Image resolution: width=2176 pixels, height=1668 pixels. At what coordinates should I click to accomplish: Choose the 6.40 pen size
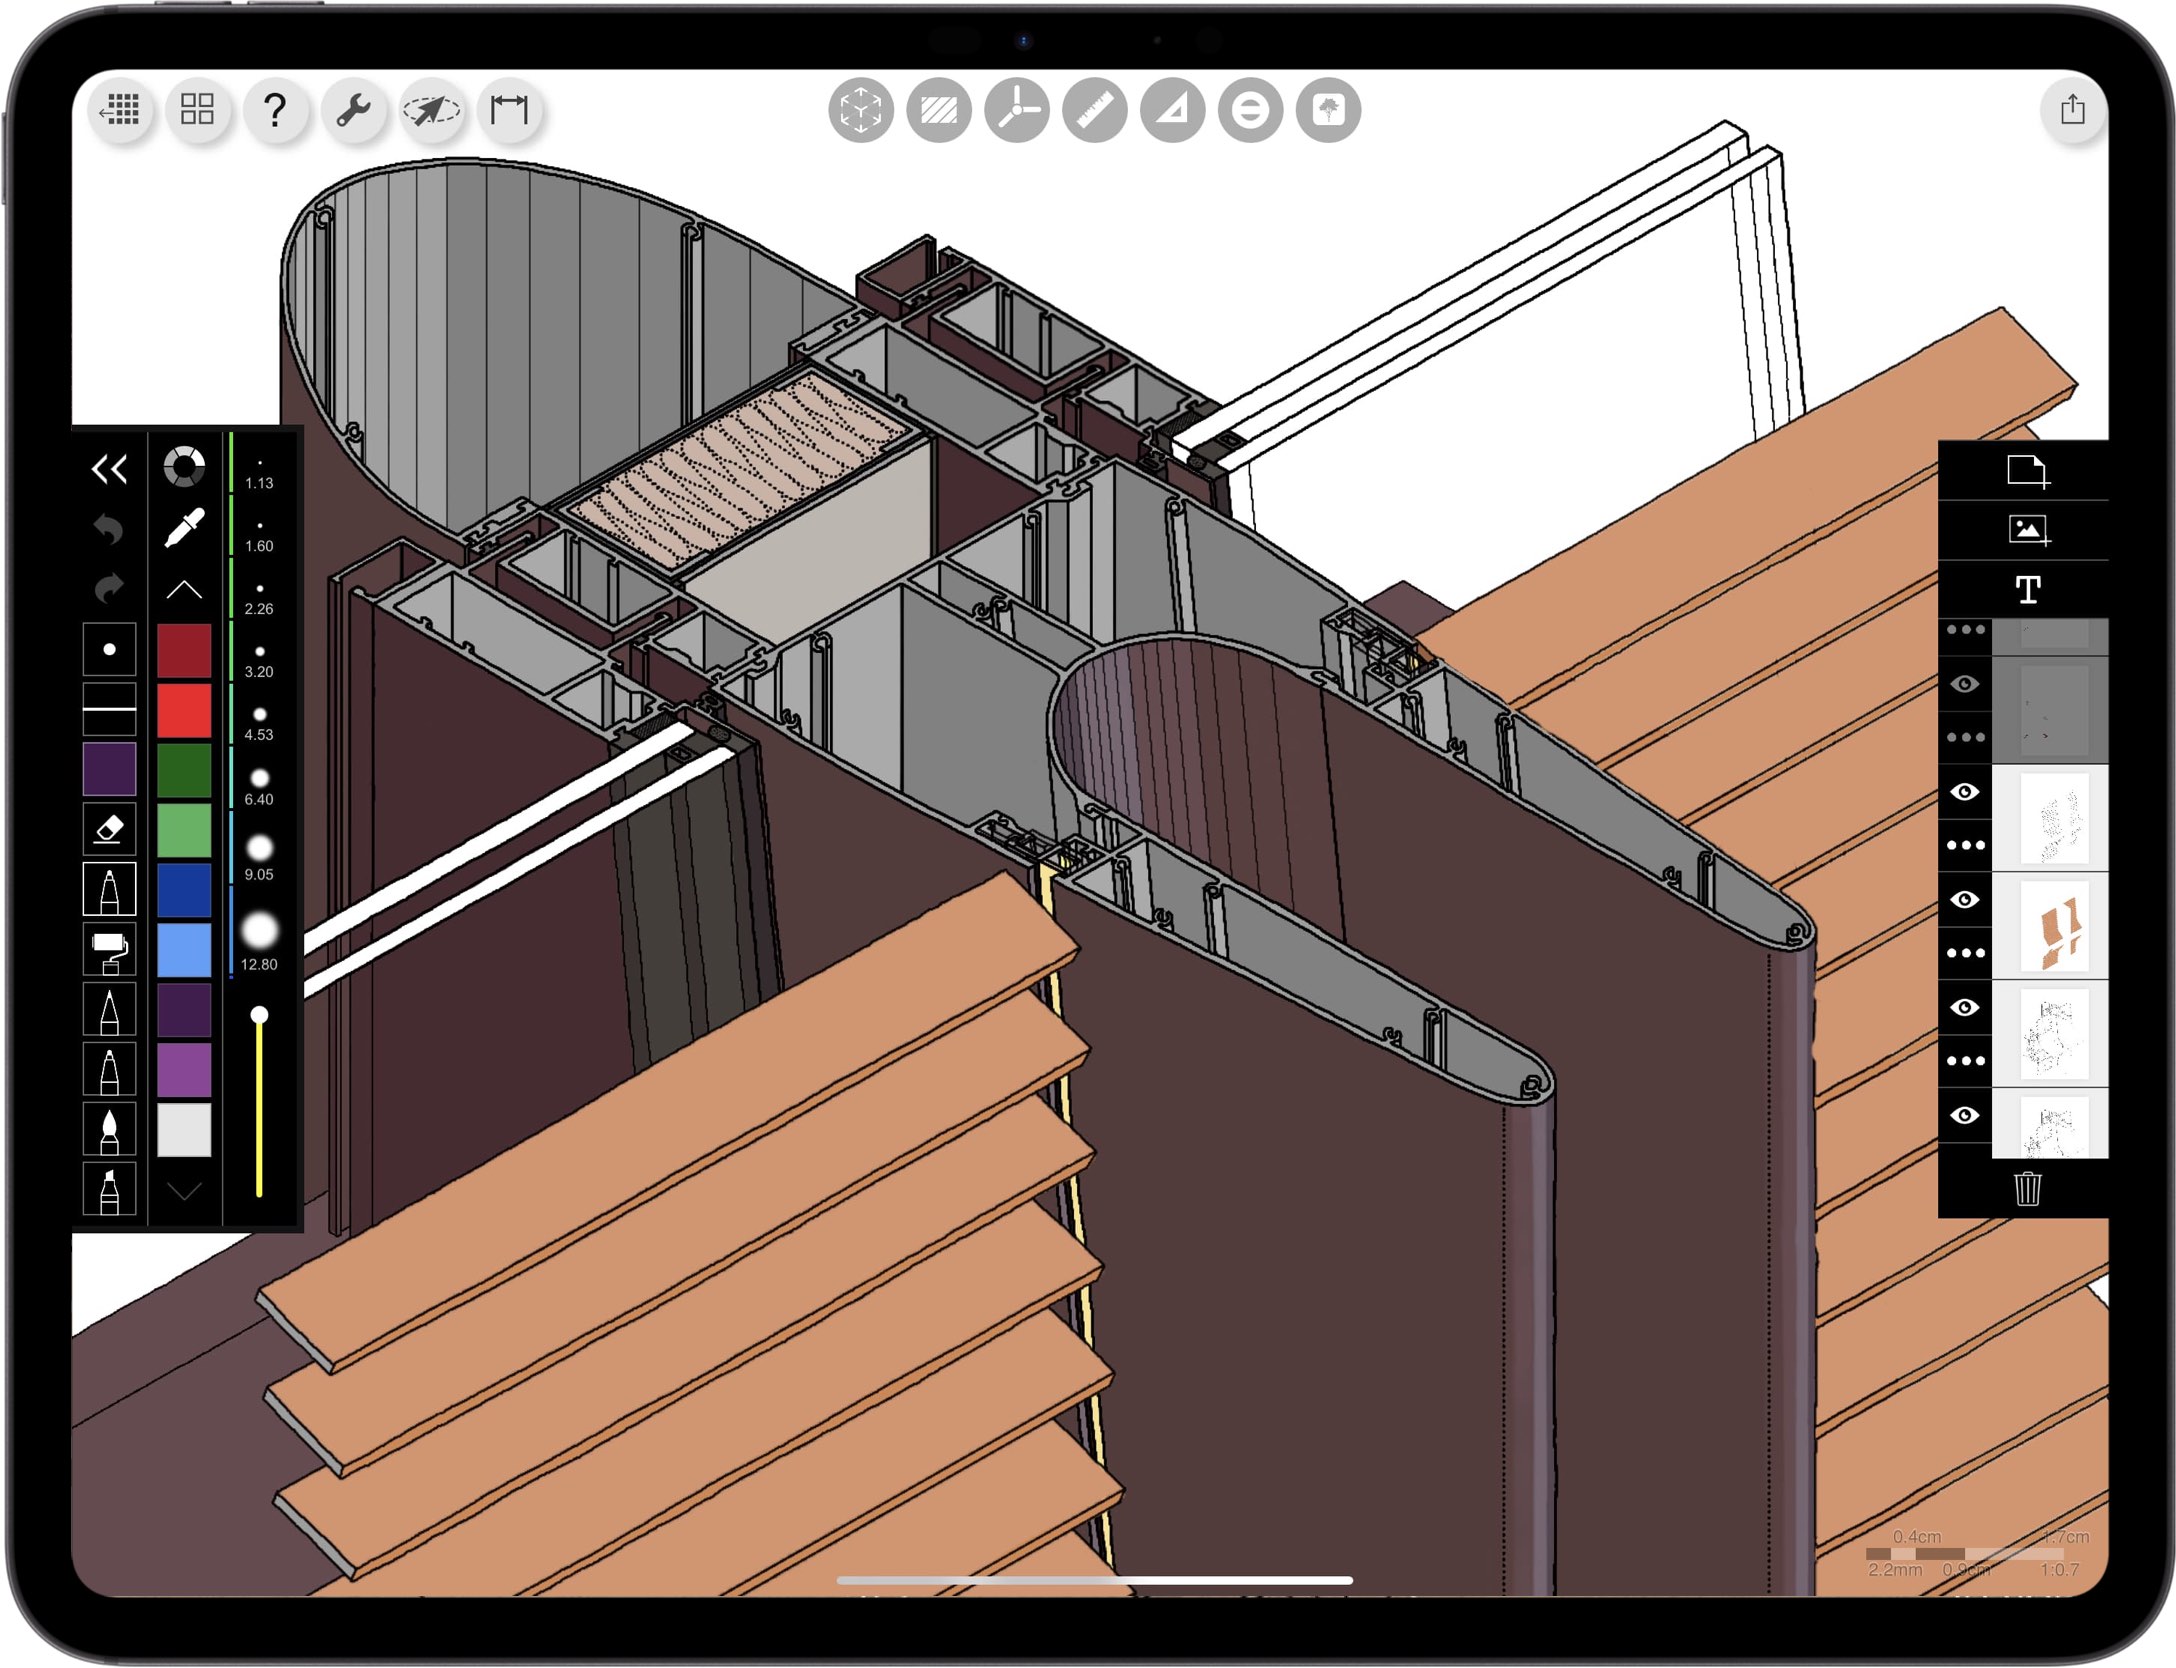pos(259,788)
